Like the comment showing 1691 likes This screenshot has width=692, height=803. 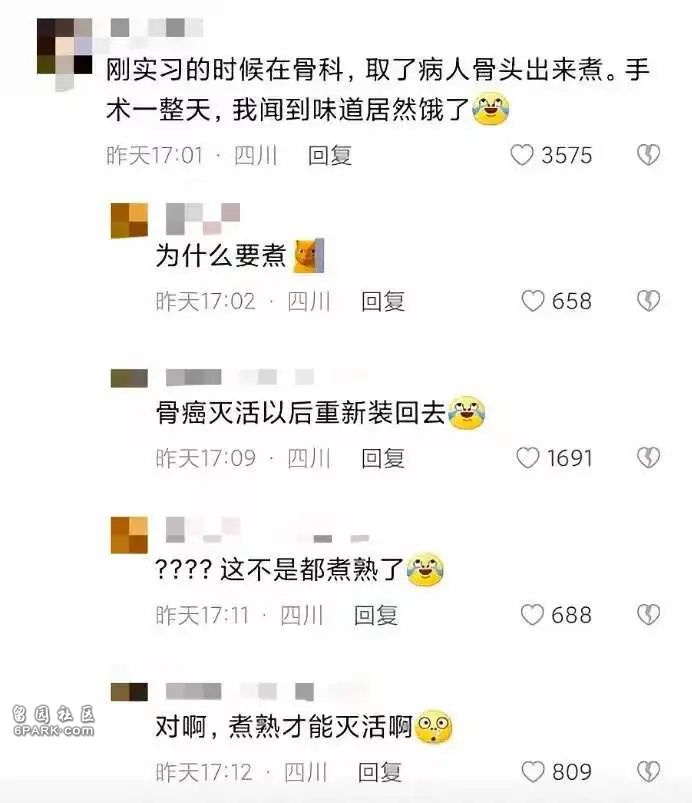tap(527, 458)
